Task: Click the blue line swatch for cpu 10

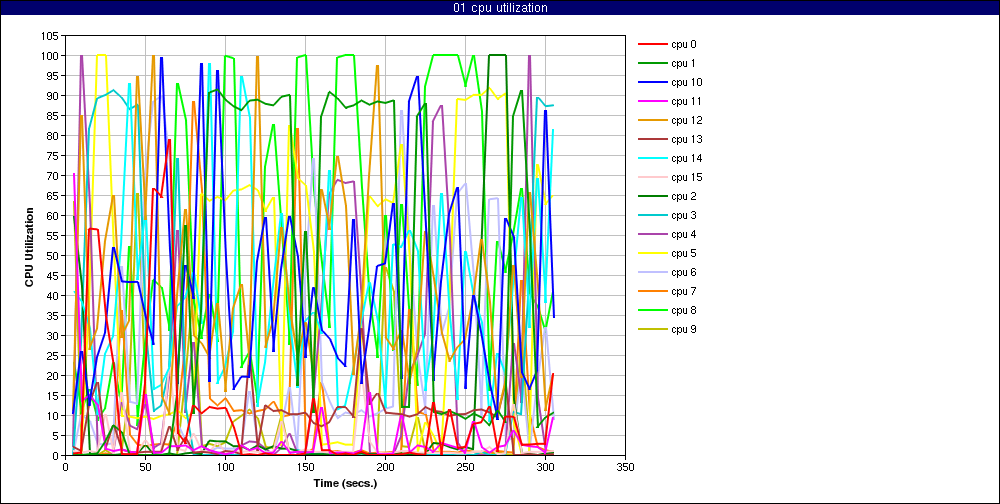Action: pyautogui.click(x=652, y=83)
